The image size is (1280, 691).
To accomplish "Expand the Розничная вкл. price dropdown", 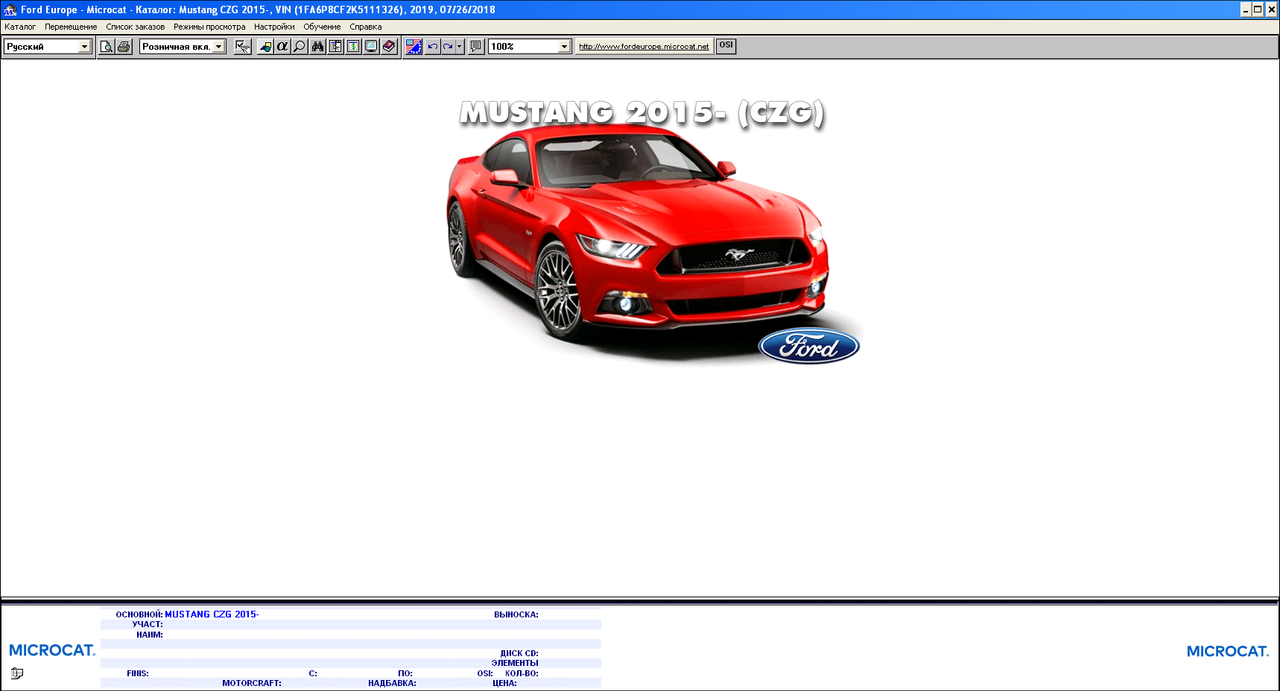I will pyautogui.click(x=219, y=46).
